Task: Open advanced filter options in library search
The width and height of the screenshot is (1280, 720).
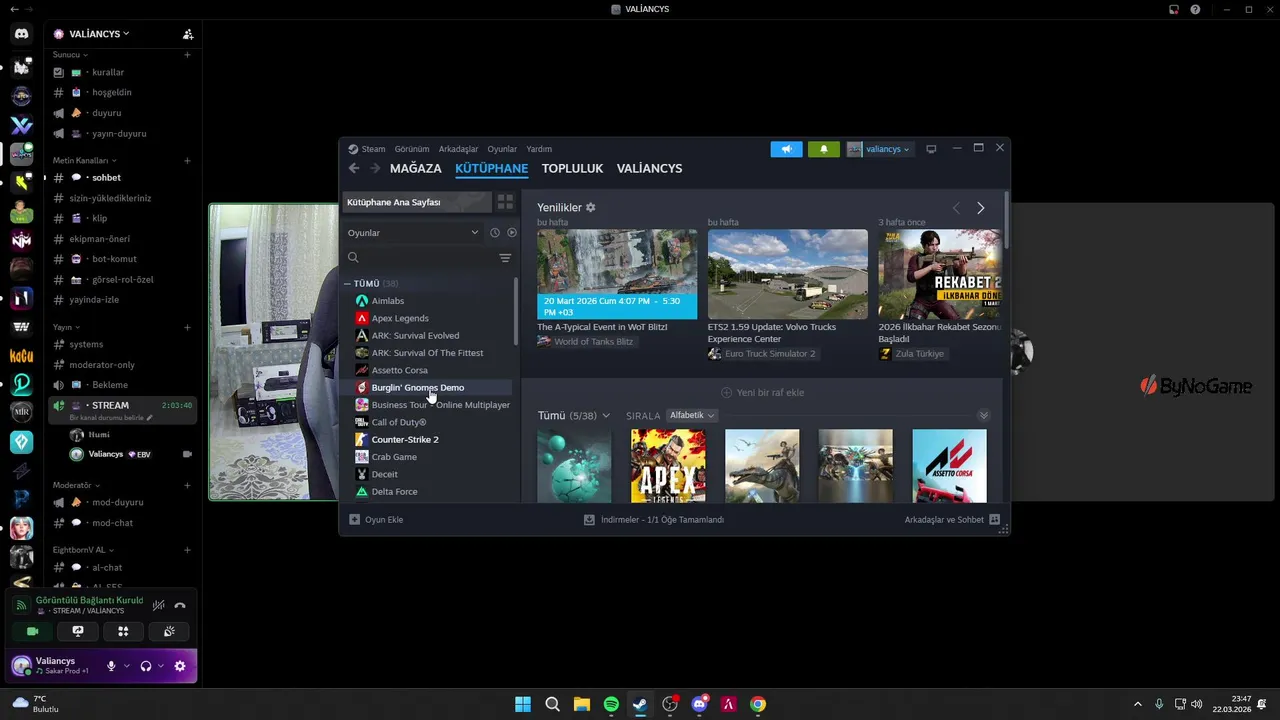Action: click(x=505, y=258)
